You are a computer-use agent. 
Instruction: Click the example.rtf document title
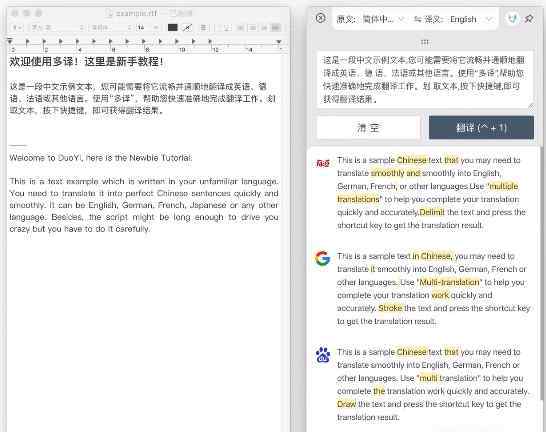point(136,13)
